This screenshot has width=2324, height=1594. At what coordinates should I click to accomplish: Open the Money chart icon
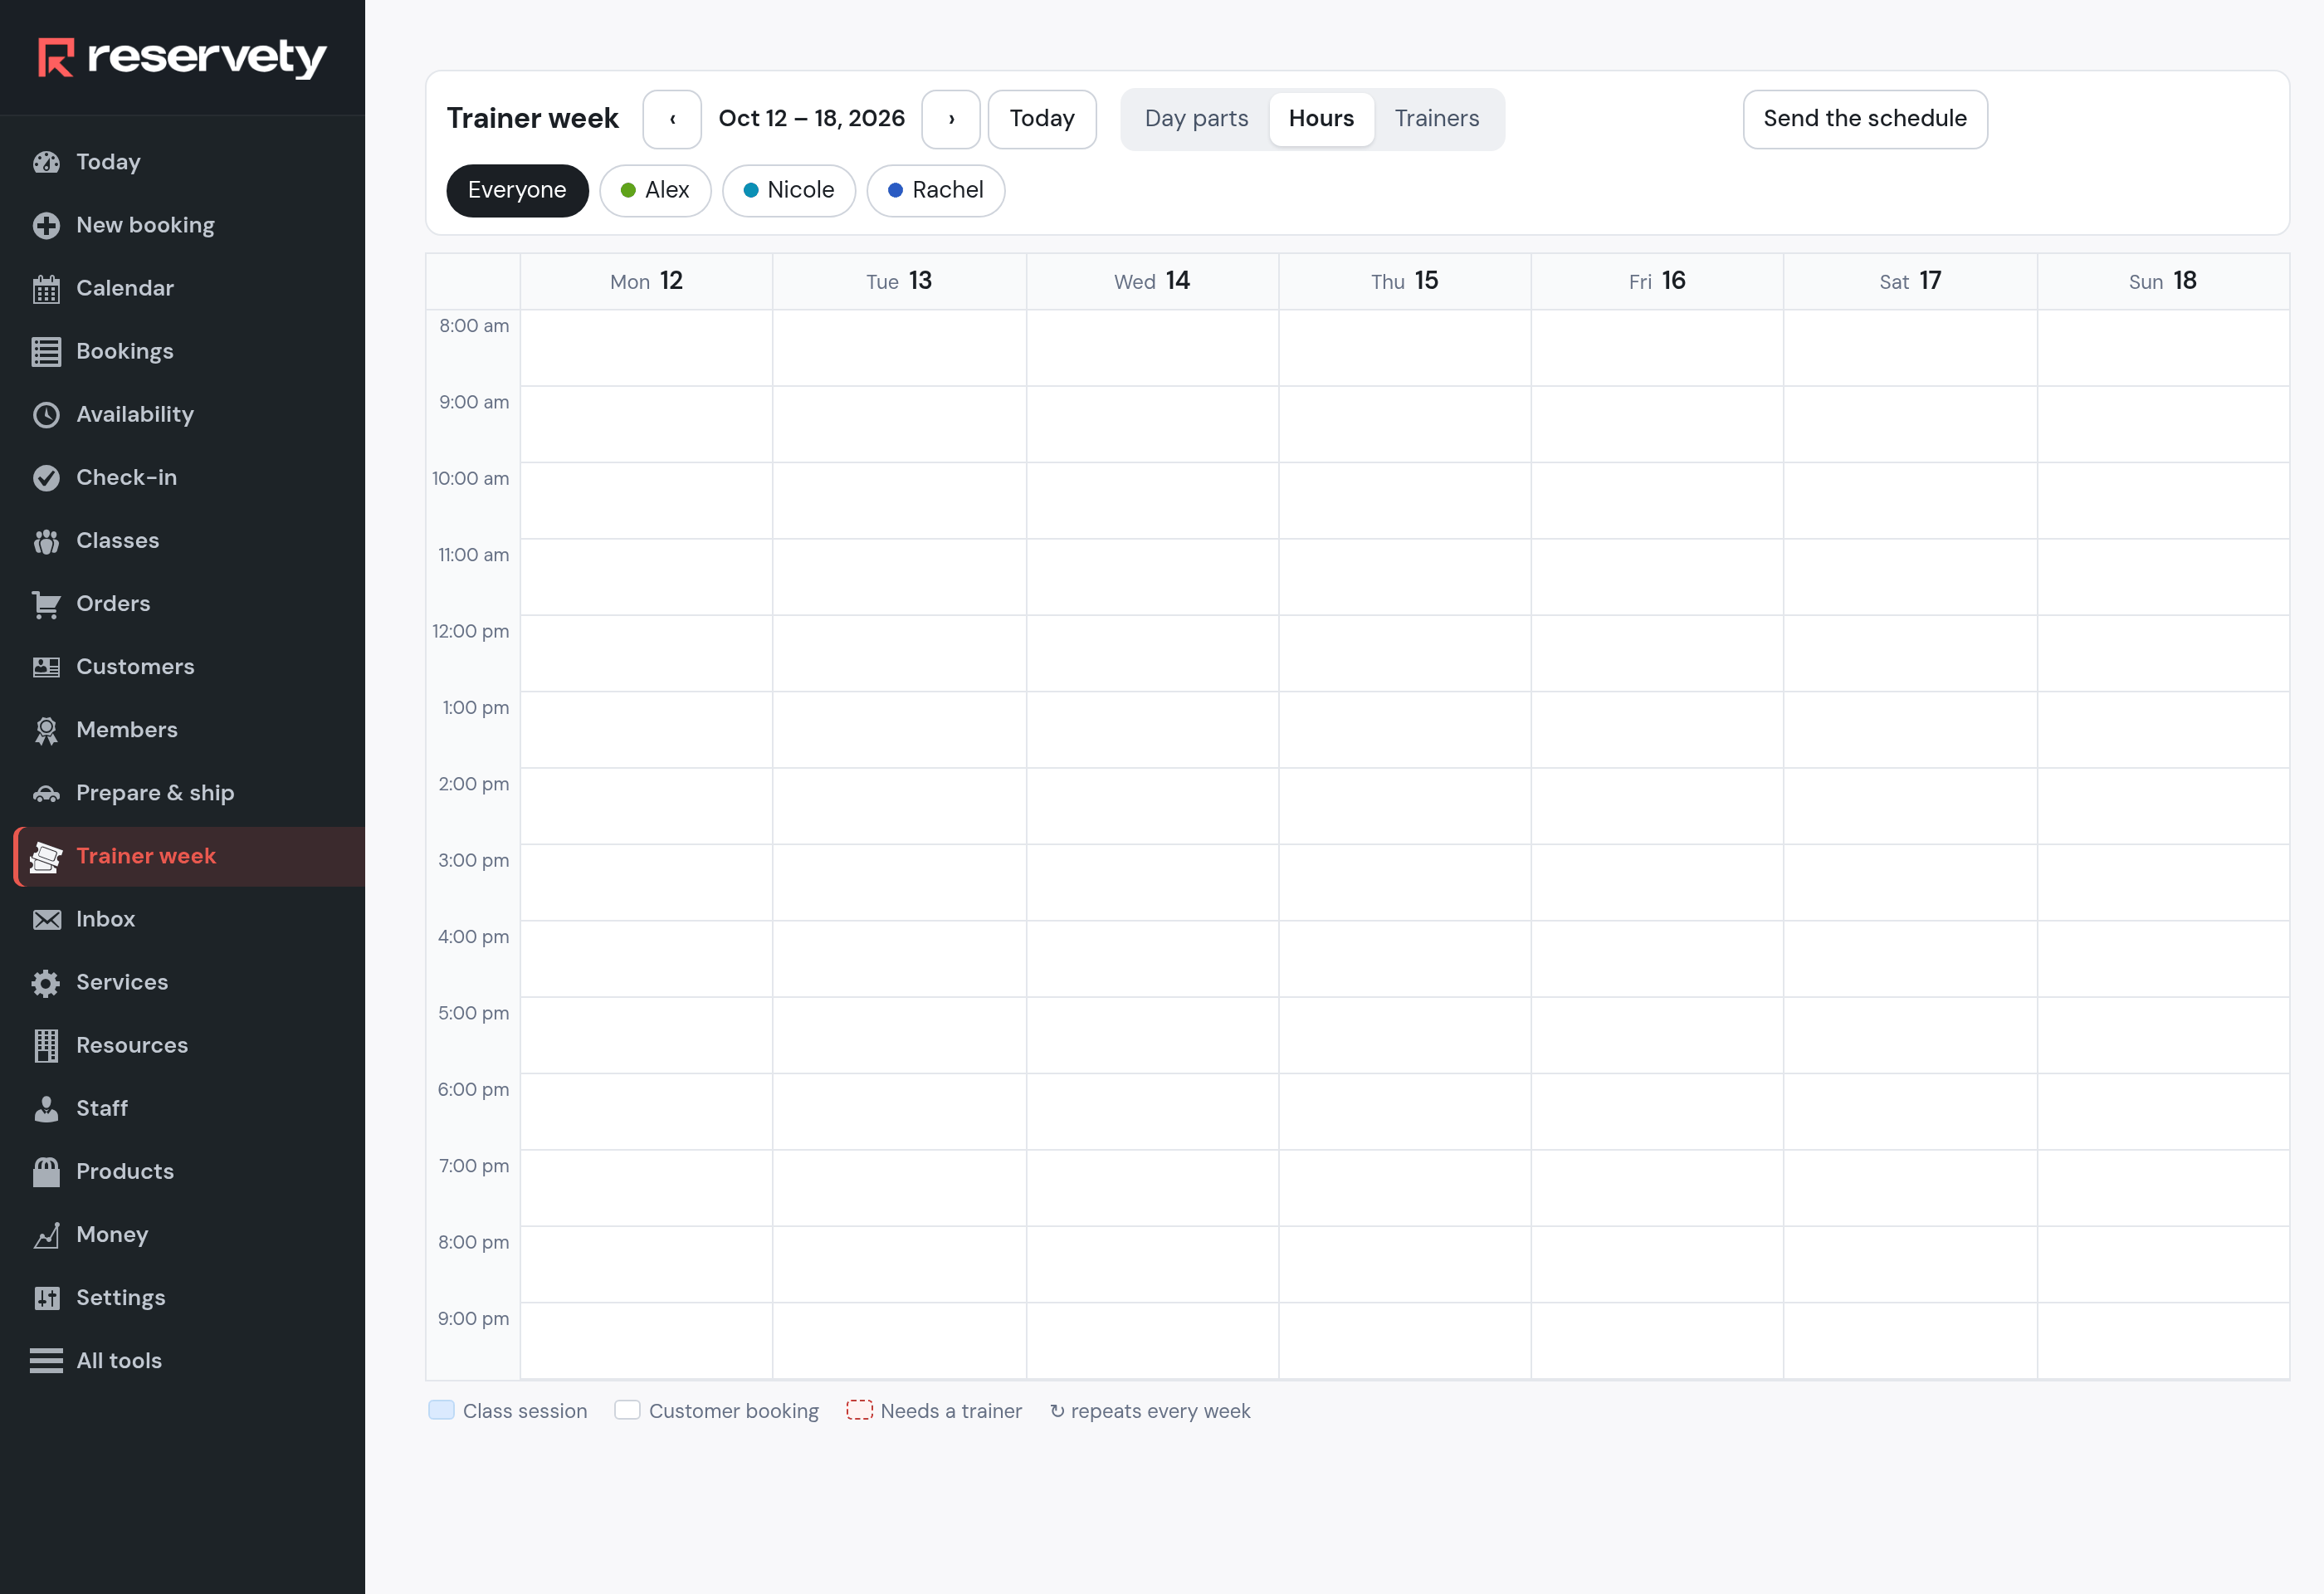coord(46,1234)
